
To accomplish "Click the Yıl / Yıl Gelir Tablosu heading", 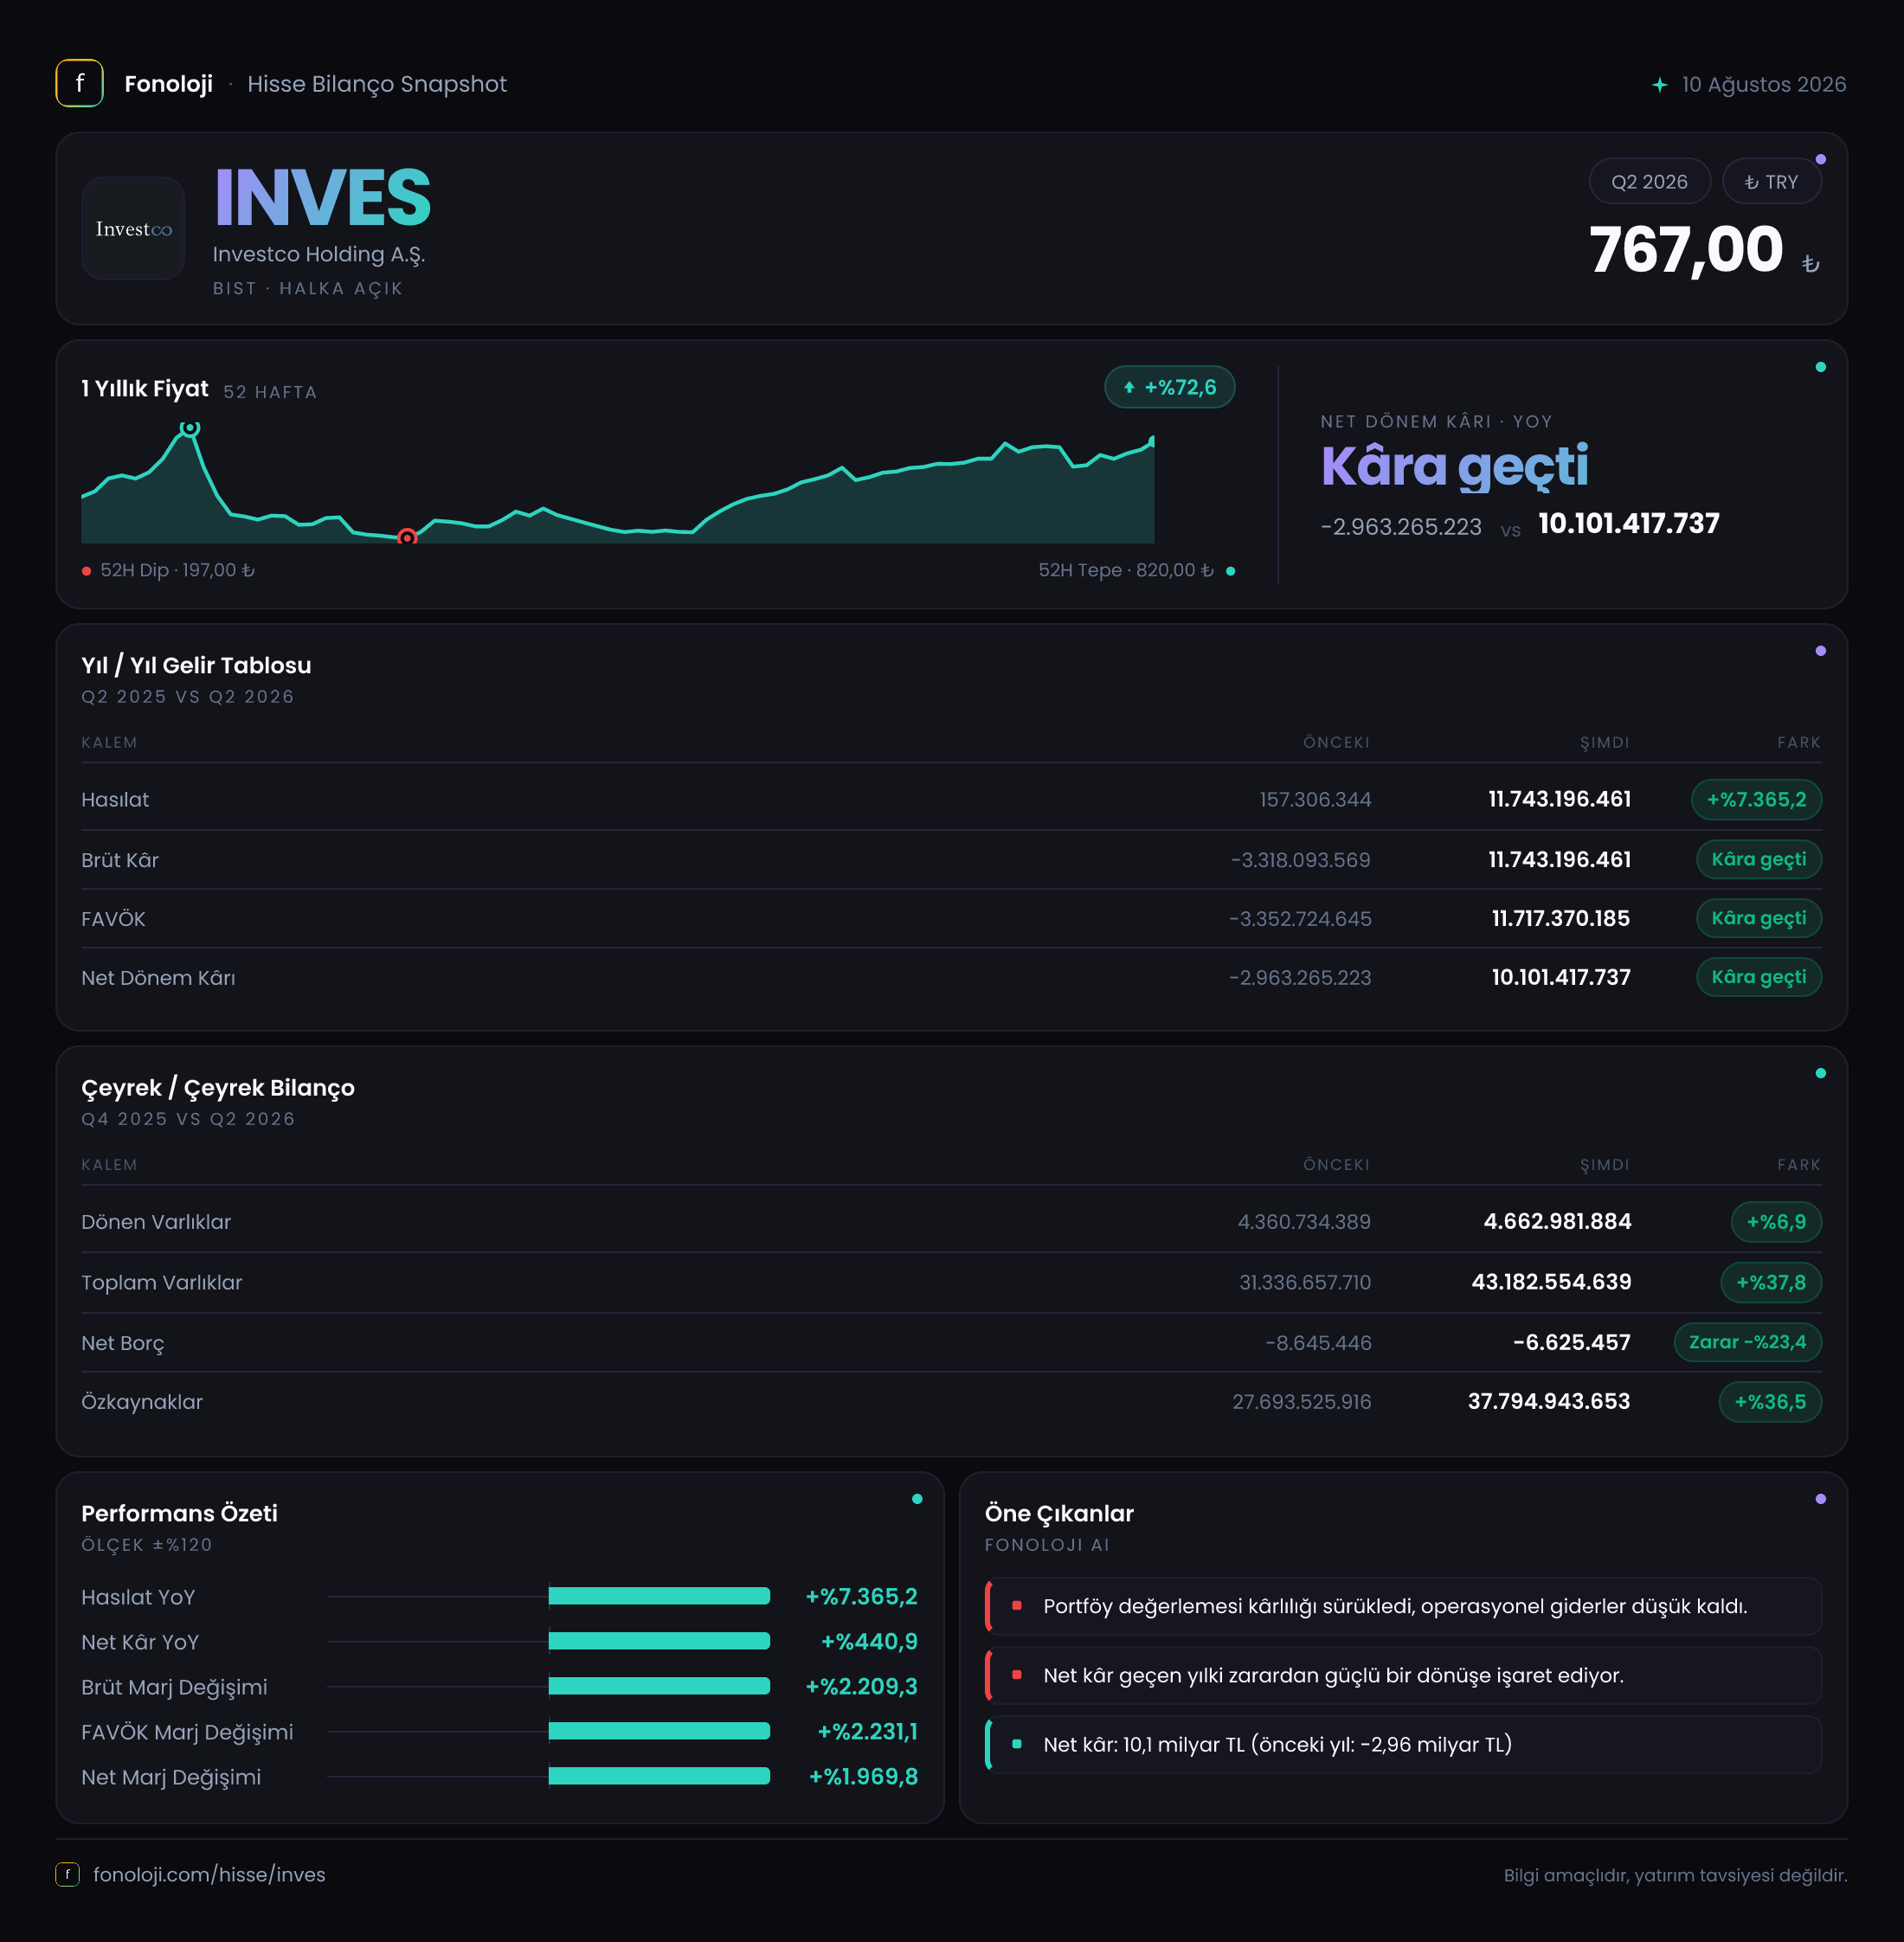I will [196, 665].
